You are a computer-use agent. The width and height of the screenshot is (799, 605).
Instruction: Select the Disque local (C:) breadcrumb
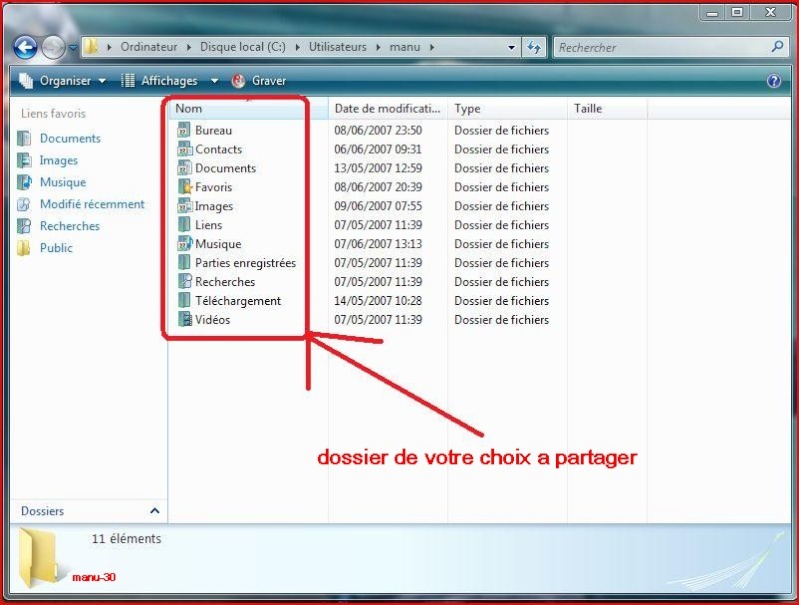click(243, 47)
